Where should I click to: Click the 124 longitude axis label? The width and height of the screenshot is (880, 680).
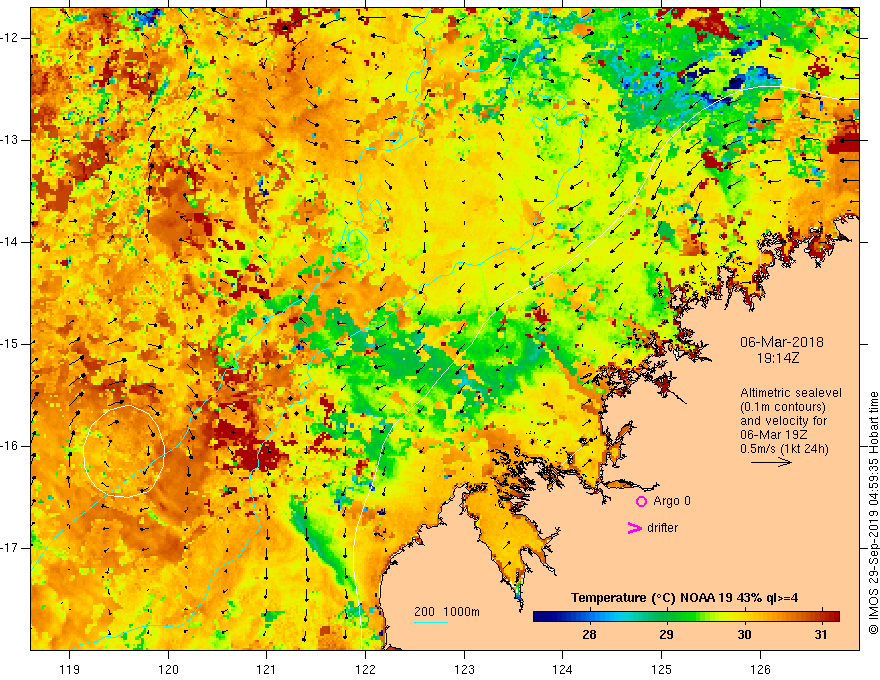(x=563, y=669)
